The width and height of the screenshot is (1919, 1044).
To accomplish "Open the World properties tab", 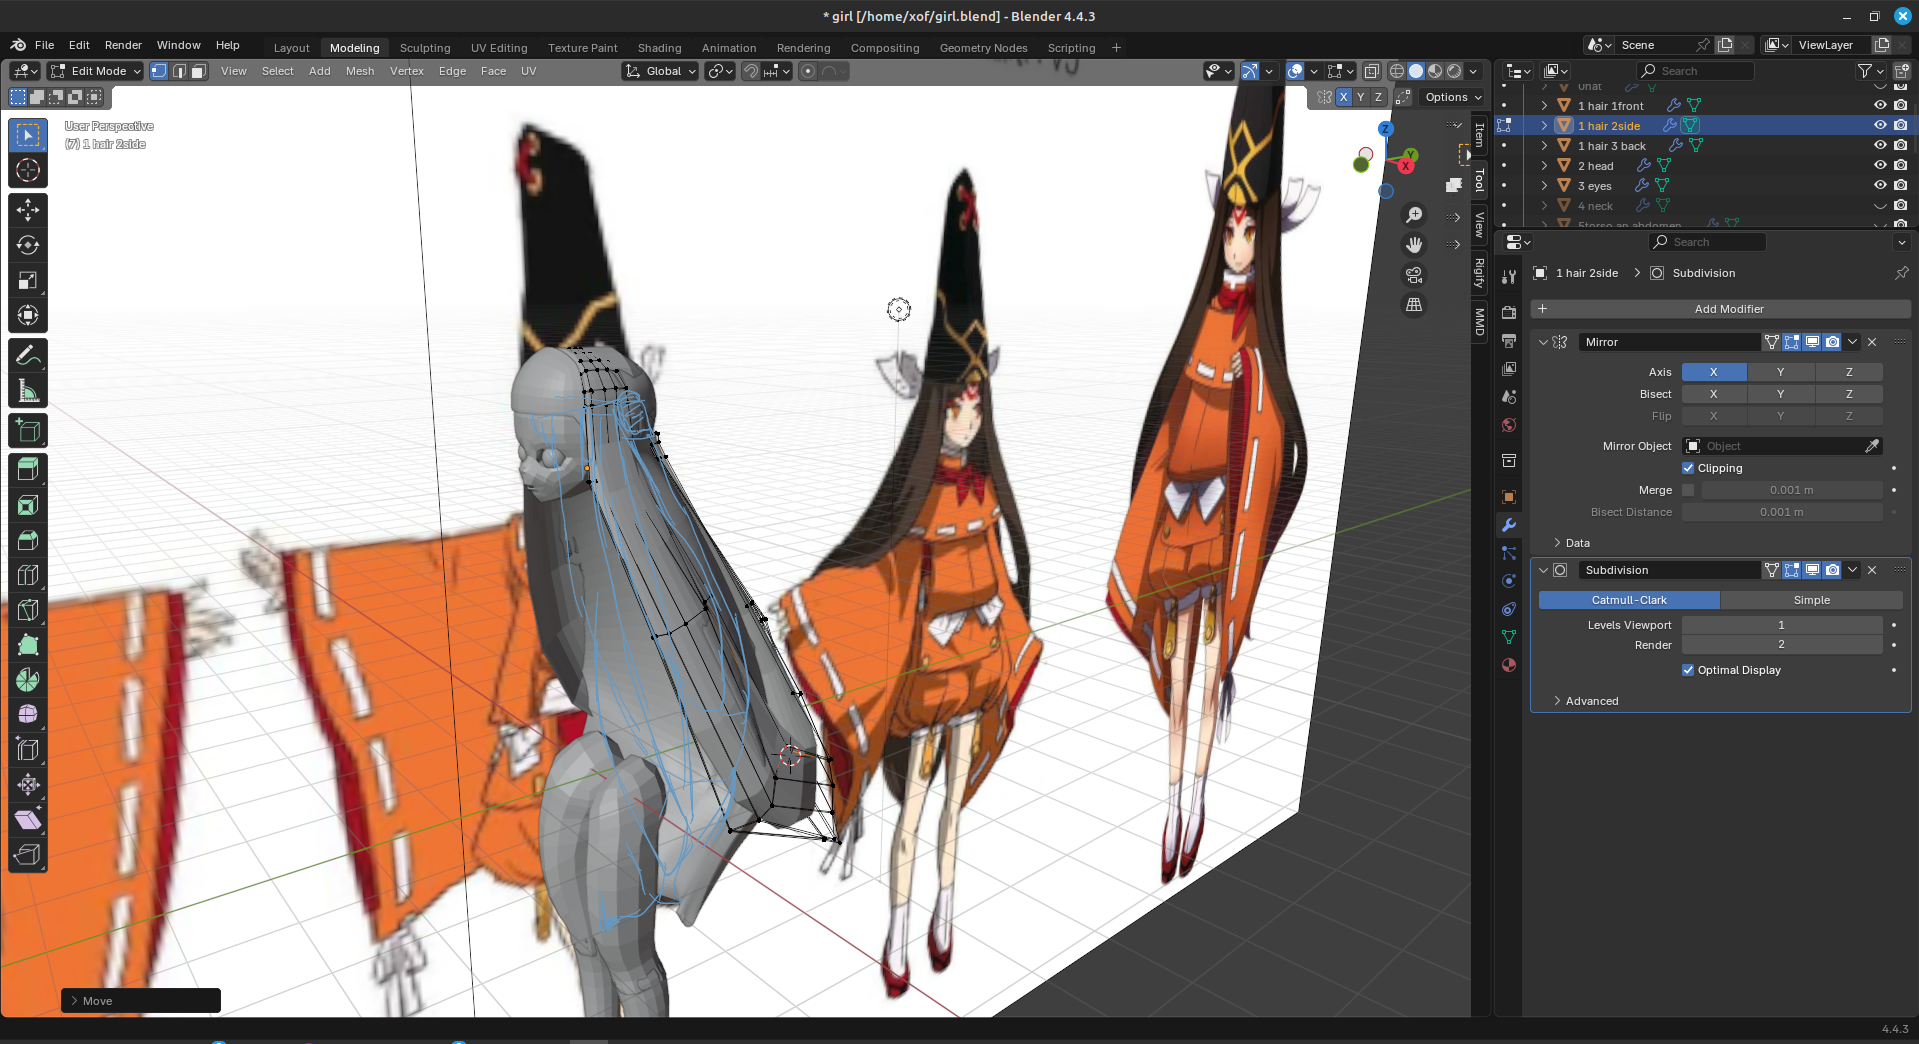I will [1509, 425].
